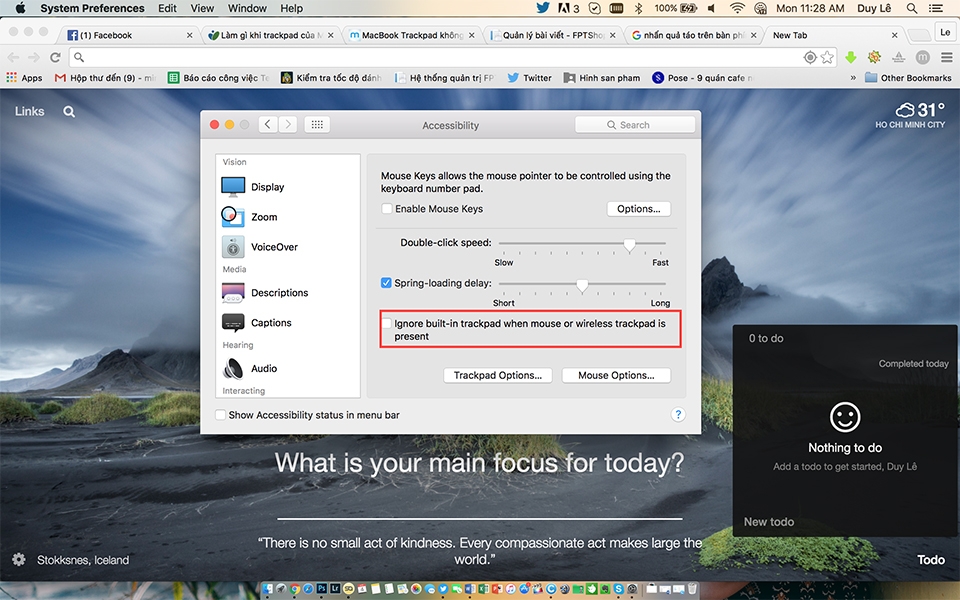Uncheck Spring-loading delay checkbox
Viewport: 960px width, 600px height.
(386, 283)
